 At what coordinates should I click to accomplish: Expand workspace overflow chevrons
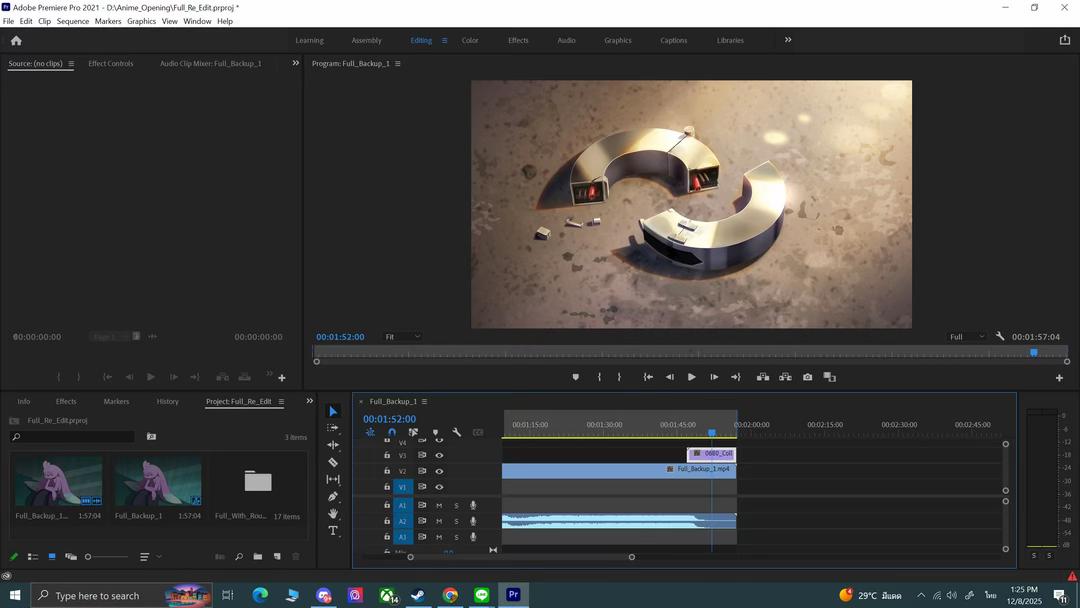(788, 40)
